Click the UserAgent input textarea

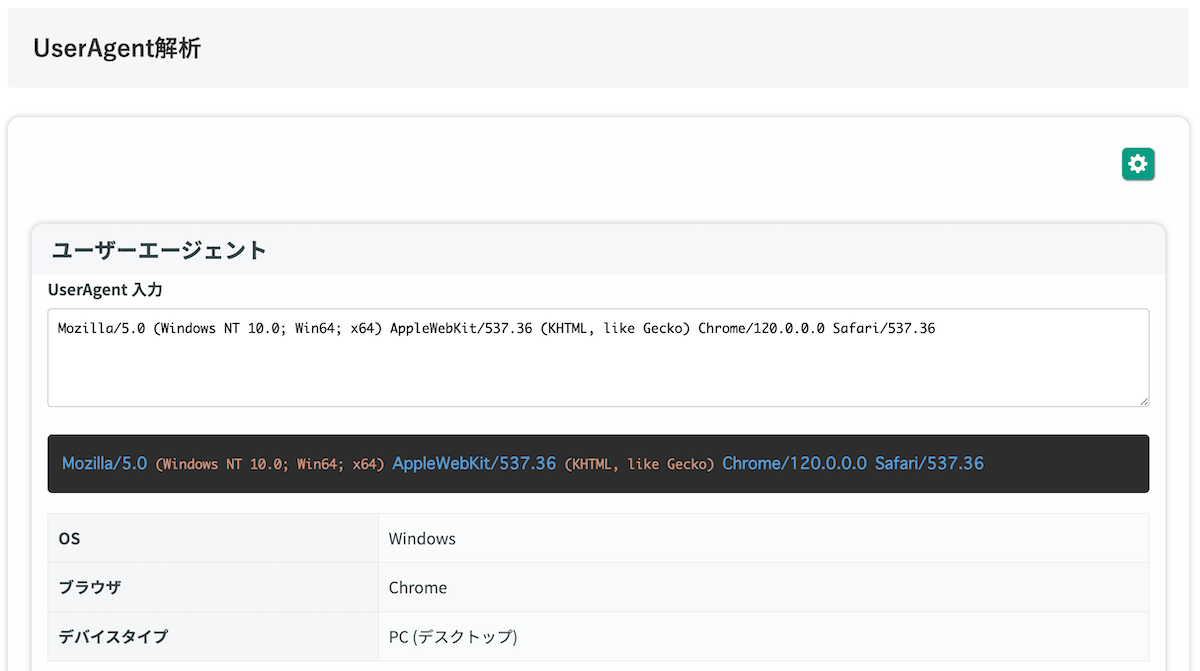pyautogui.click(x=598, y=357)
